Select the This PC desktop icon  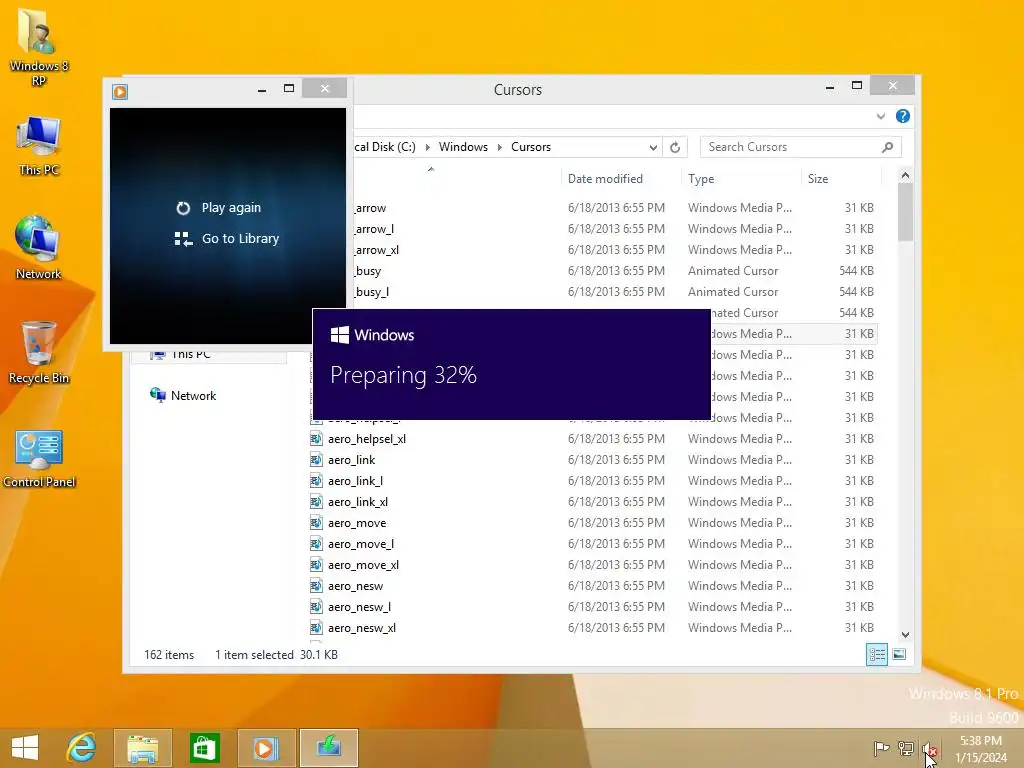pos(39,146)
